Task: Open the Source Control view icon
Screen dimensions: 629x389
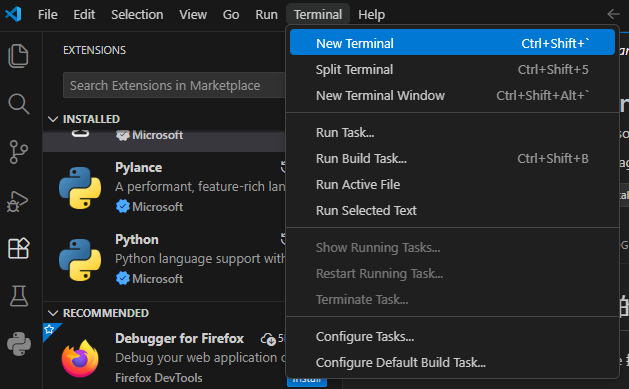Action: [18, 152]
